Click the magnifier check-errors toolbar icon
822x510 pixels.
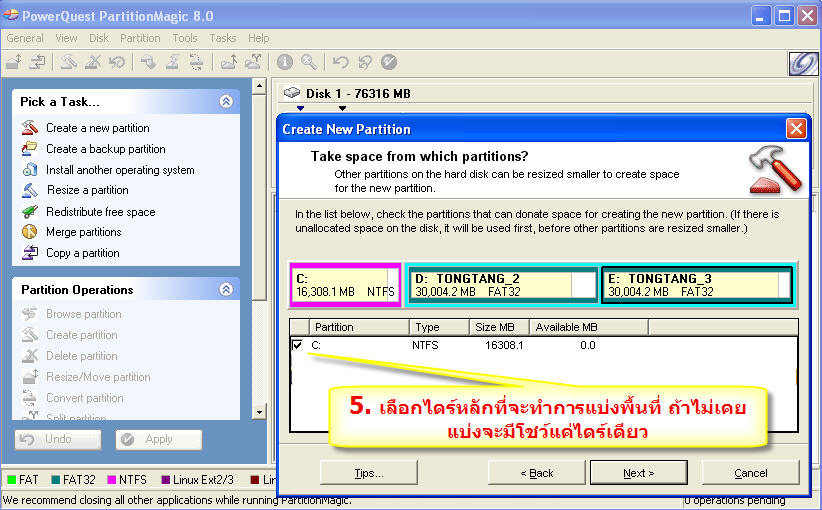309,62
